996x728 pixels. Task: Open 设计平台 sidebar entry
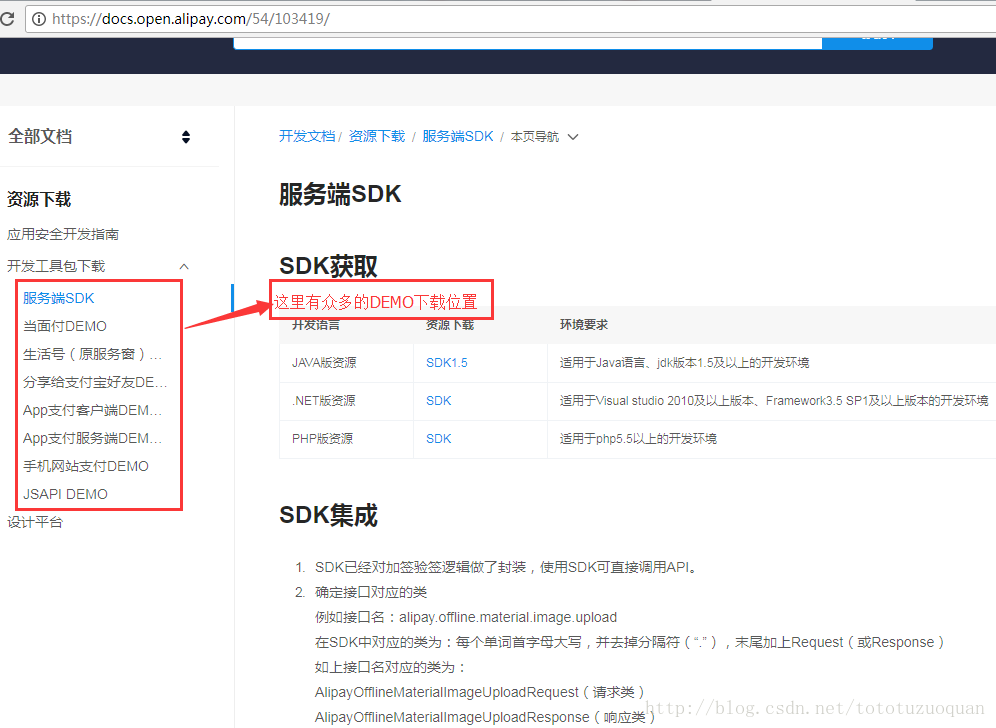[35, 522]
